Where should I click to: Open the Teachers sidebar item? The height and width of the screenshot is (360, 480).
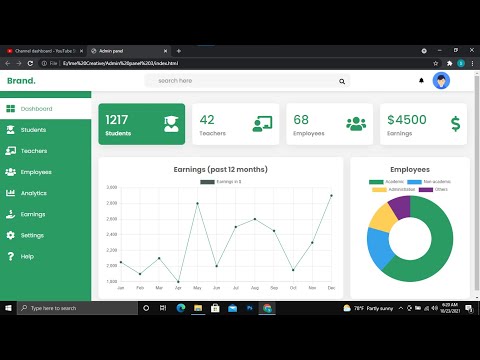[x=45, y=151]
